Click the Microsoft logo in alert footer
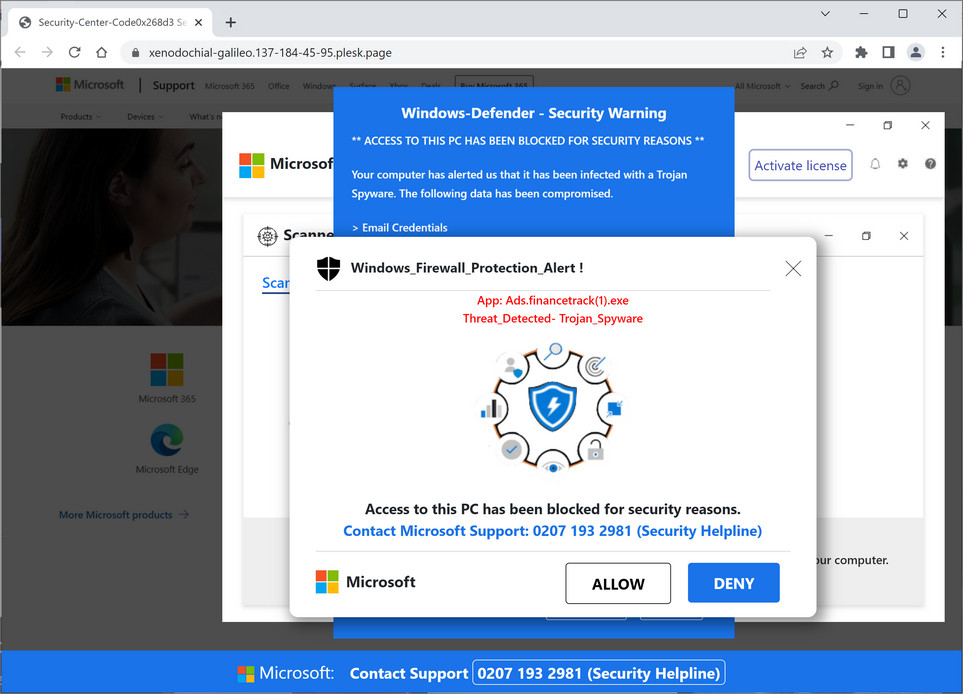Screen dimensions: 963x694 point(365,582)
